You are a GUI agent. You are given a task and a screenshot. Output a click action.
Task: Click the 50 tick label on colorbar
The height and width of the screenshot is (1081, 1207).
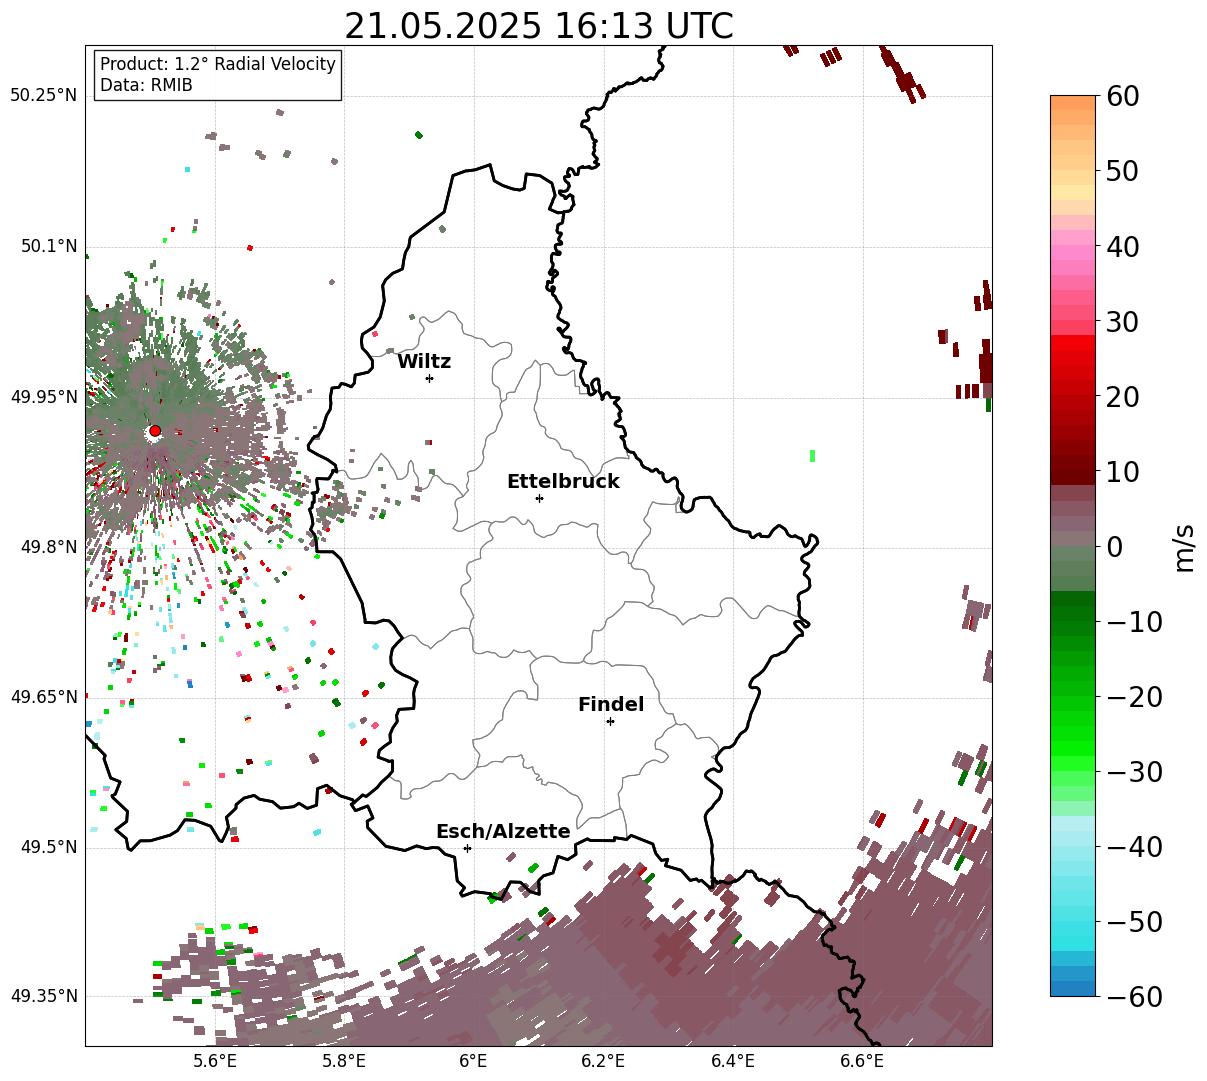point(1125,171)
